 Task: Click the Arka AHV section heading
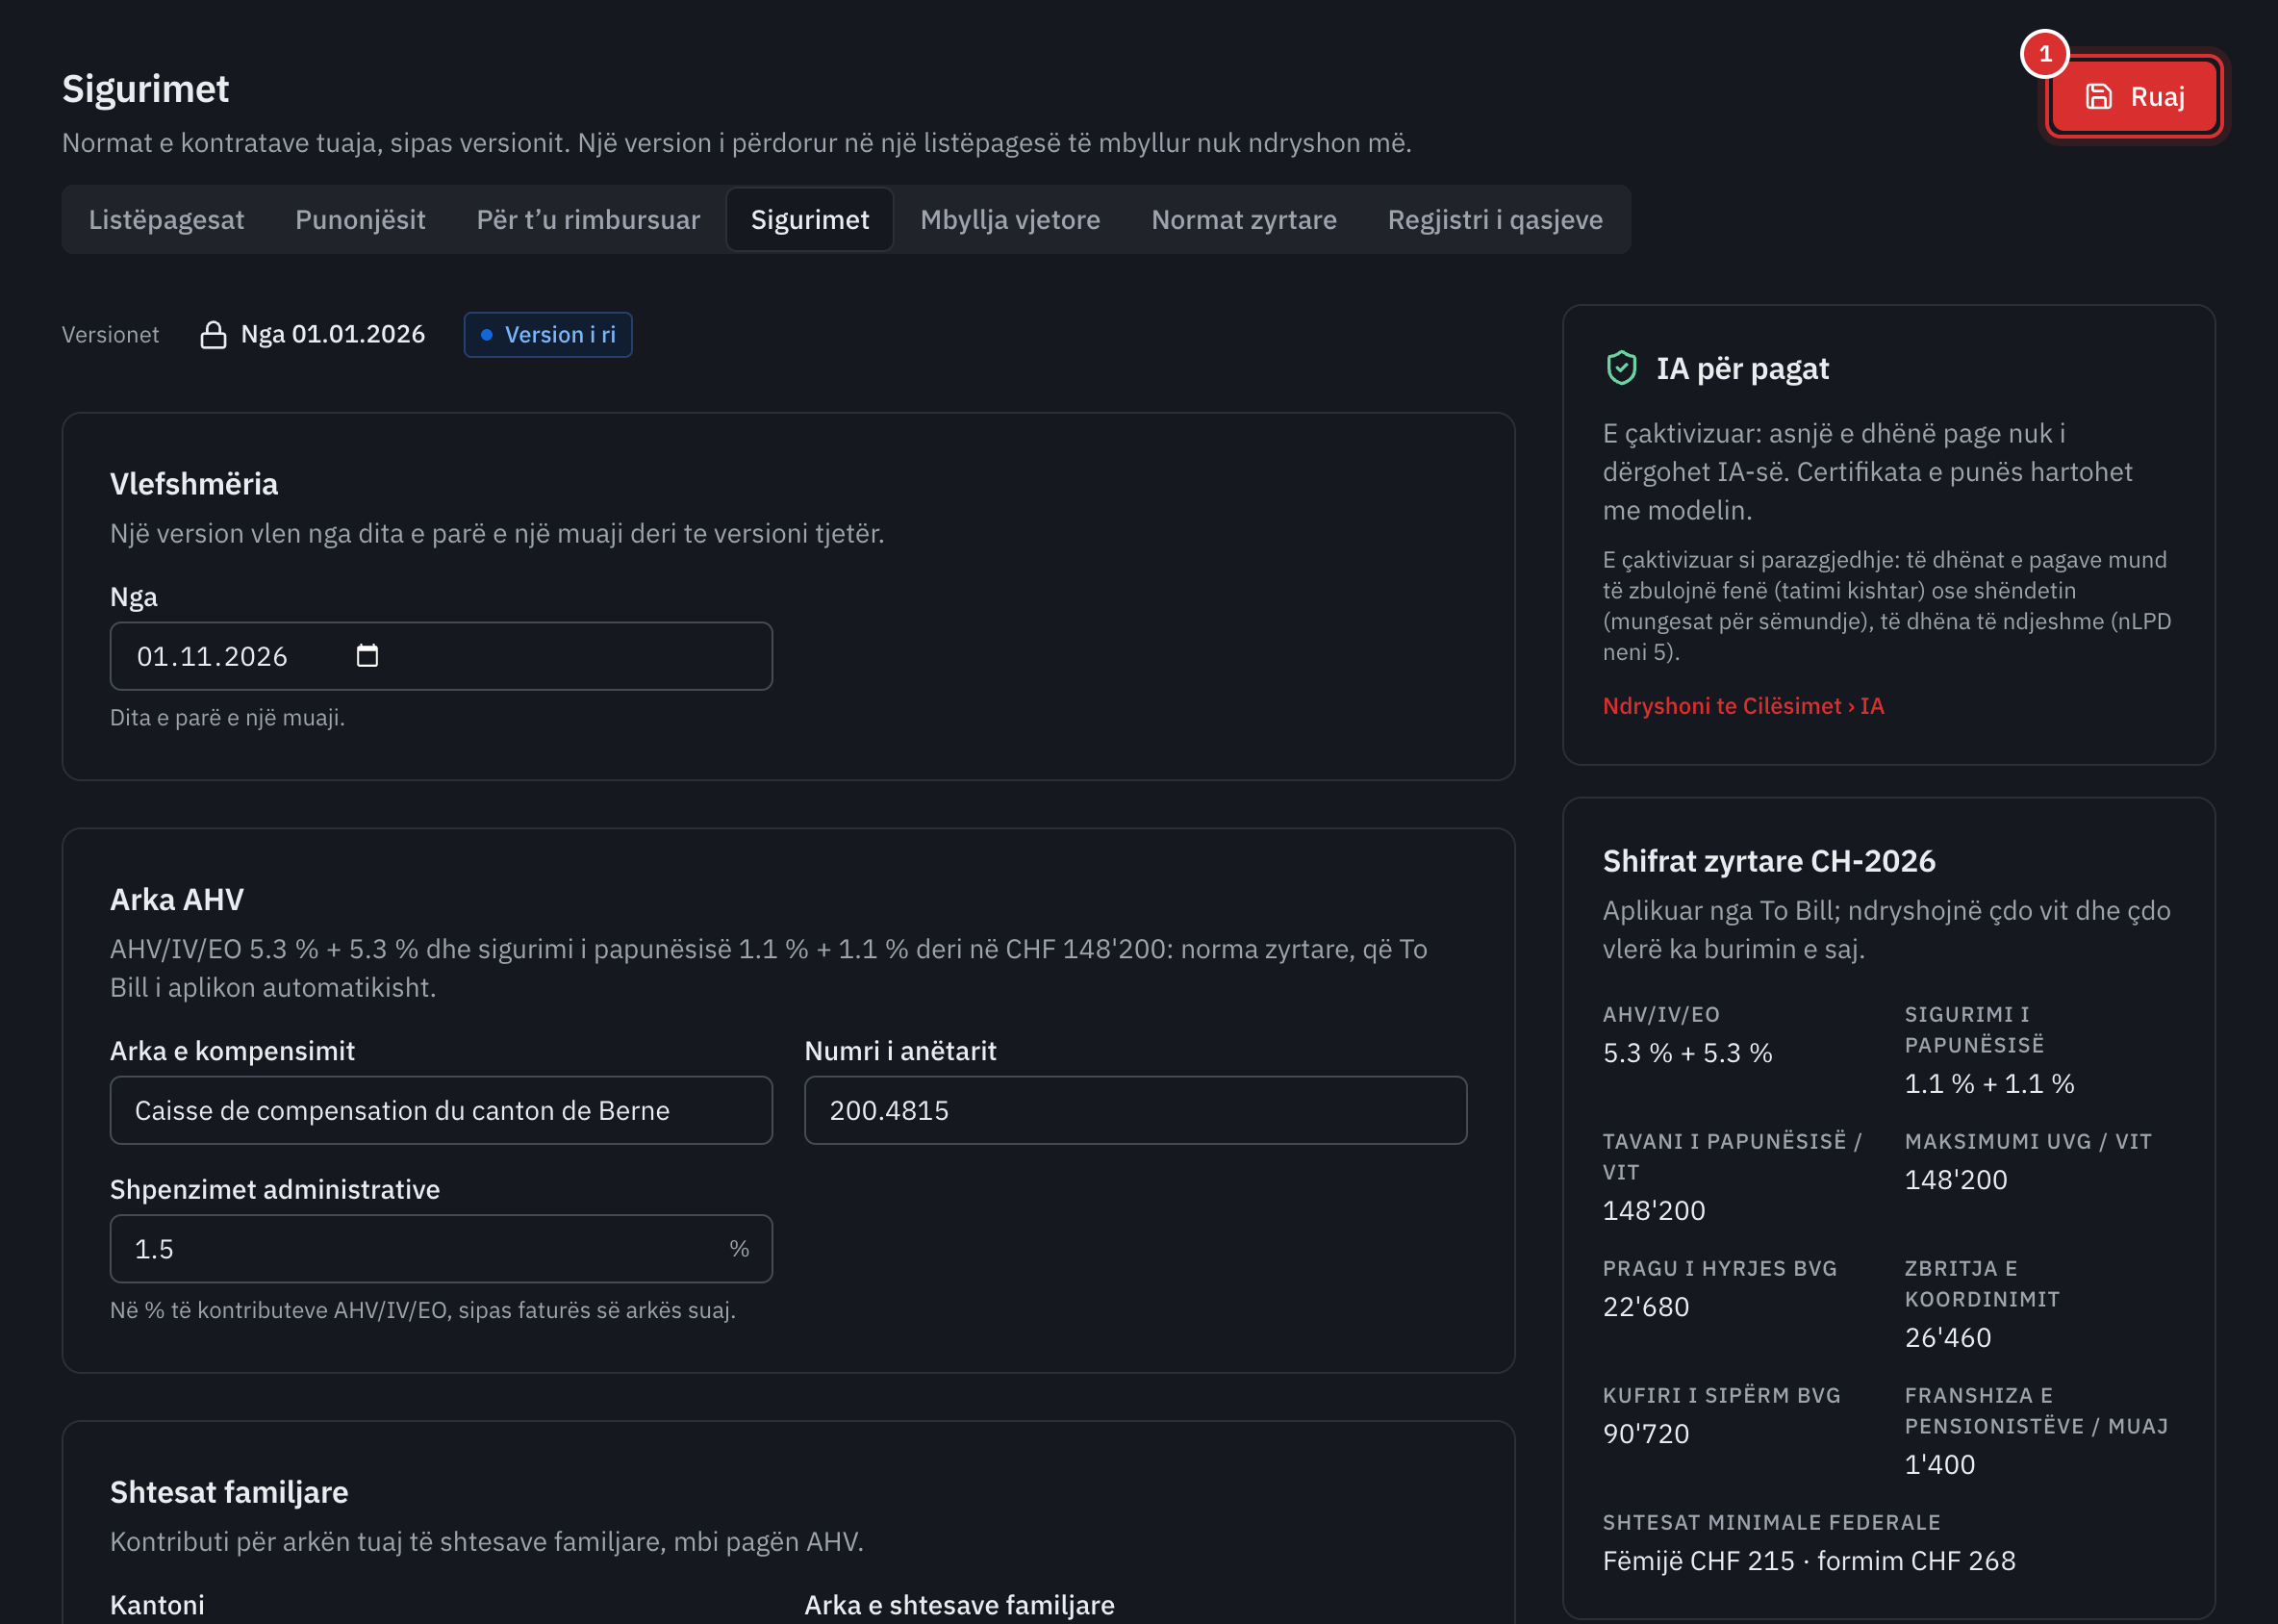coord(177,900)
